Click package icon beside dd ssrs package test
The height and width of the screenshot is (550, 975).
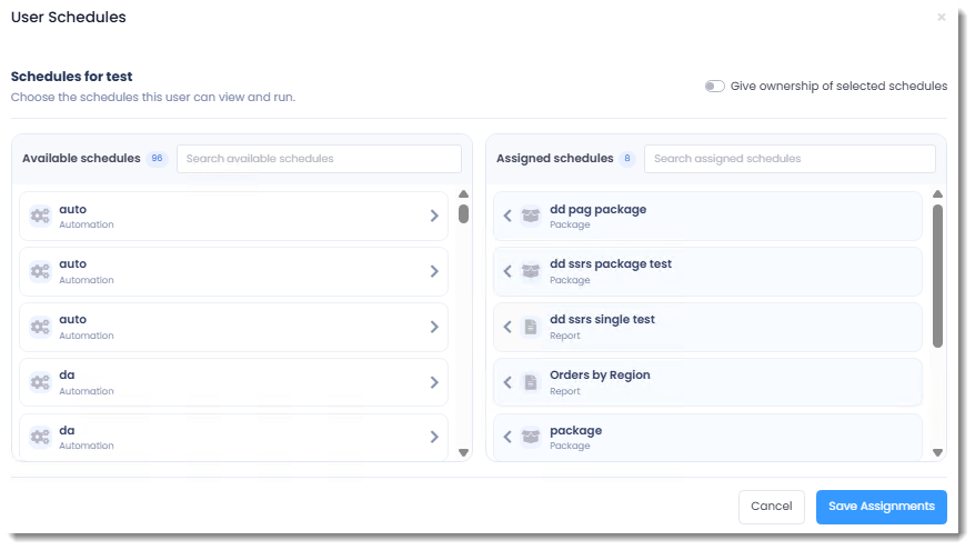pyautogui.click(x=530, y=271)
